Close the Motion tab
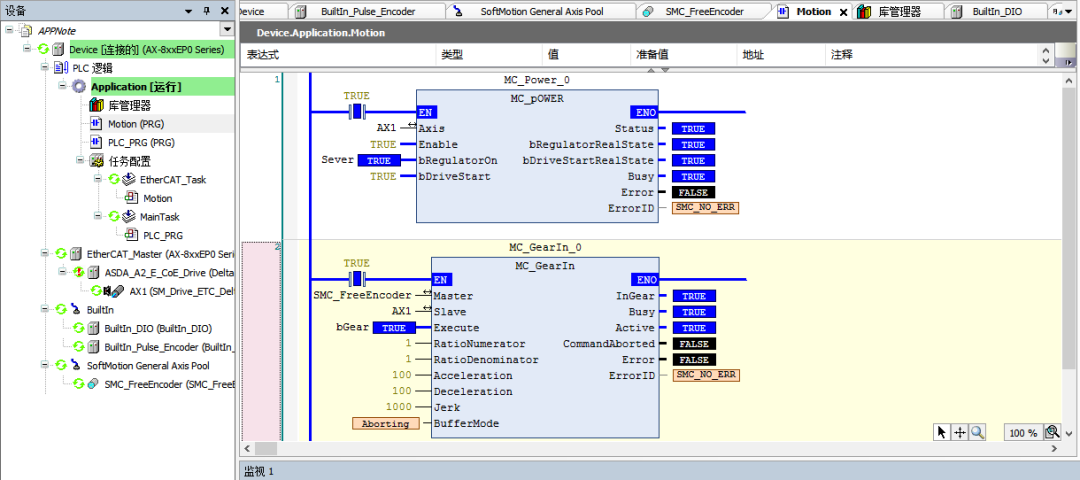Viewport: 1080px width, 480px height. click(843, 12)
